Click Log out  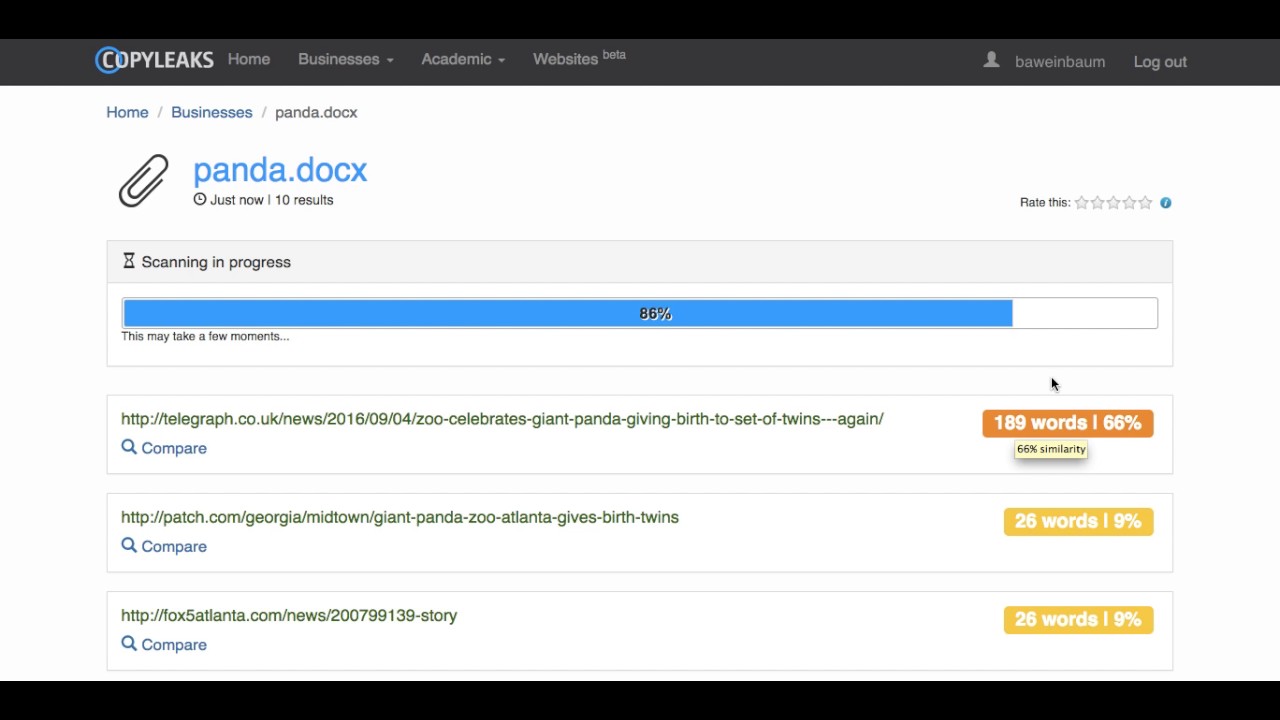click(x=1160, y=61)
